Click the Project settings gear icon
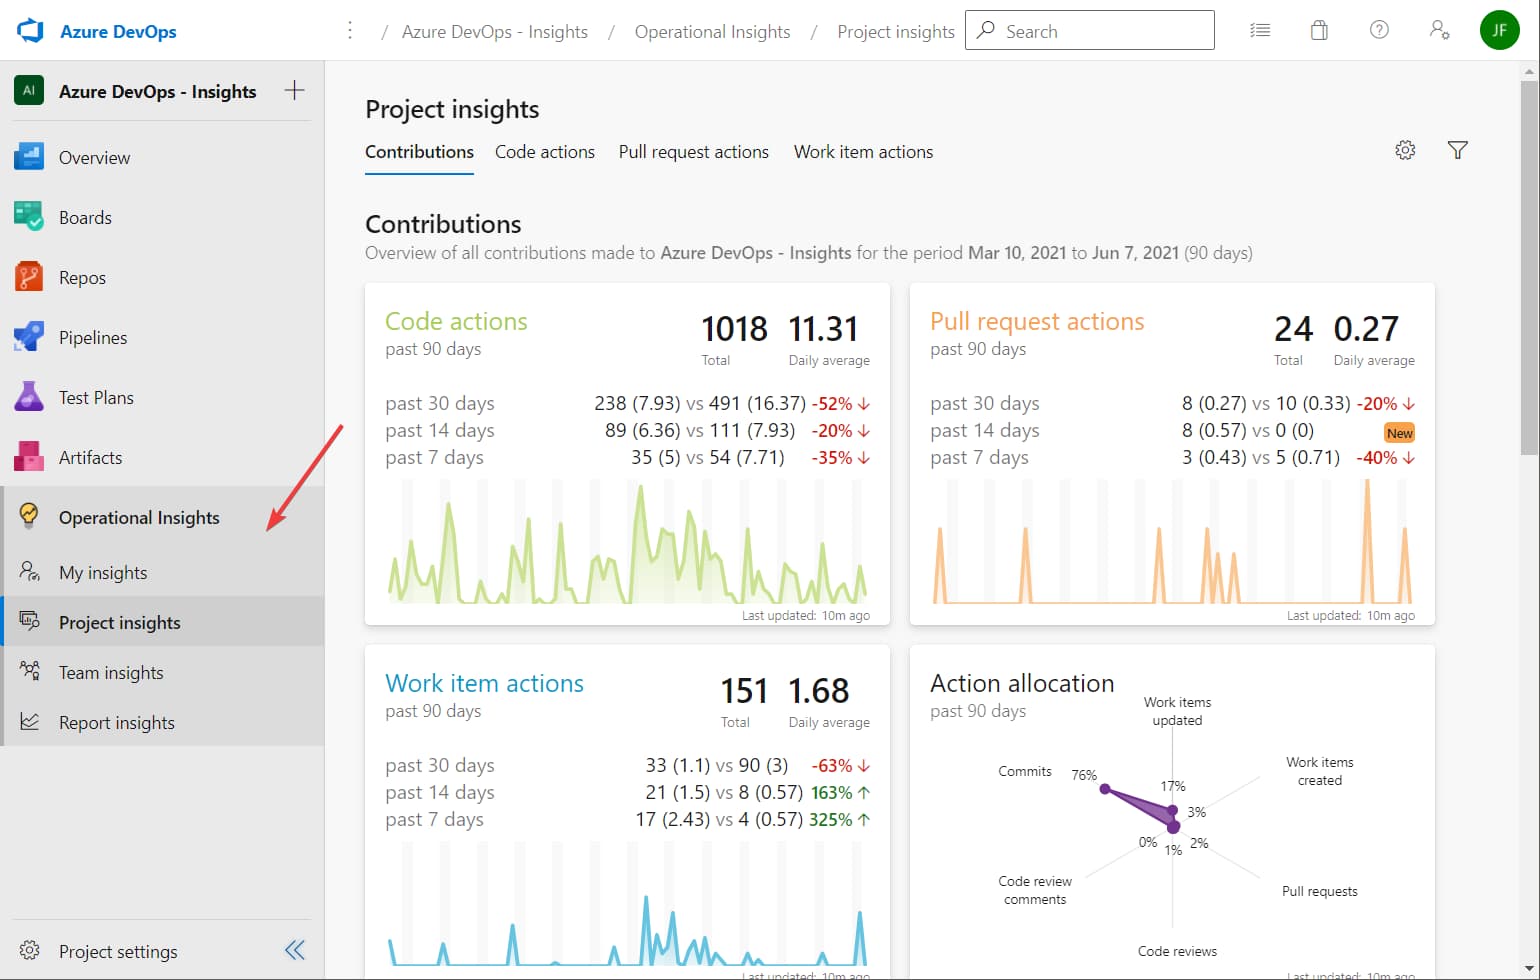 tap(30, 950)
